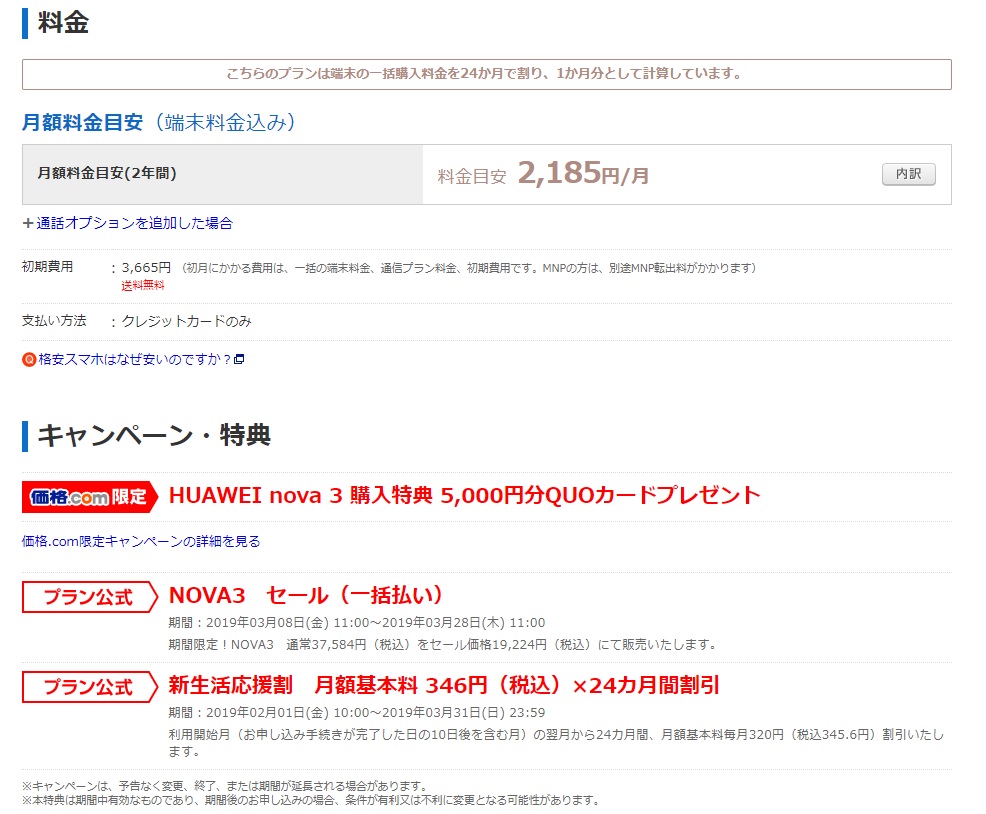Click 新生活応援割 period 2019年02月01日 line
The height and width of the screenshot is (814, 986).
click(x=357, y=713)
